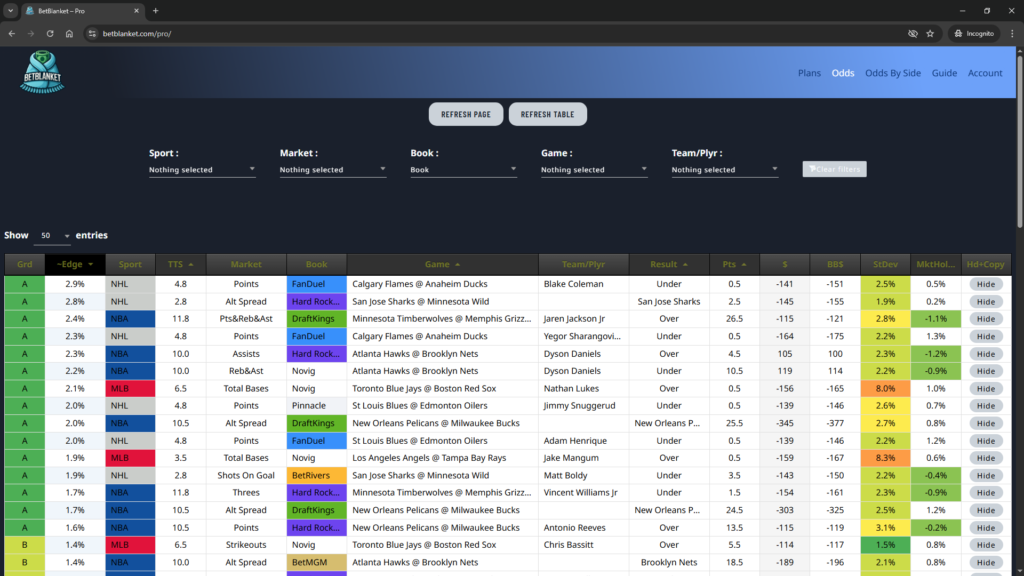Sort table by Game column
This screenshot has height=576, width=1024.
pyautogui.click(x=442, y=264)
